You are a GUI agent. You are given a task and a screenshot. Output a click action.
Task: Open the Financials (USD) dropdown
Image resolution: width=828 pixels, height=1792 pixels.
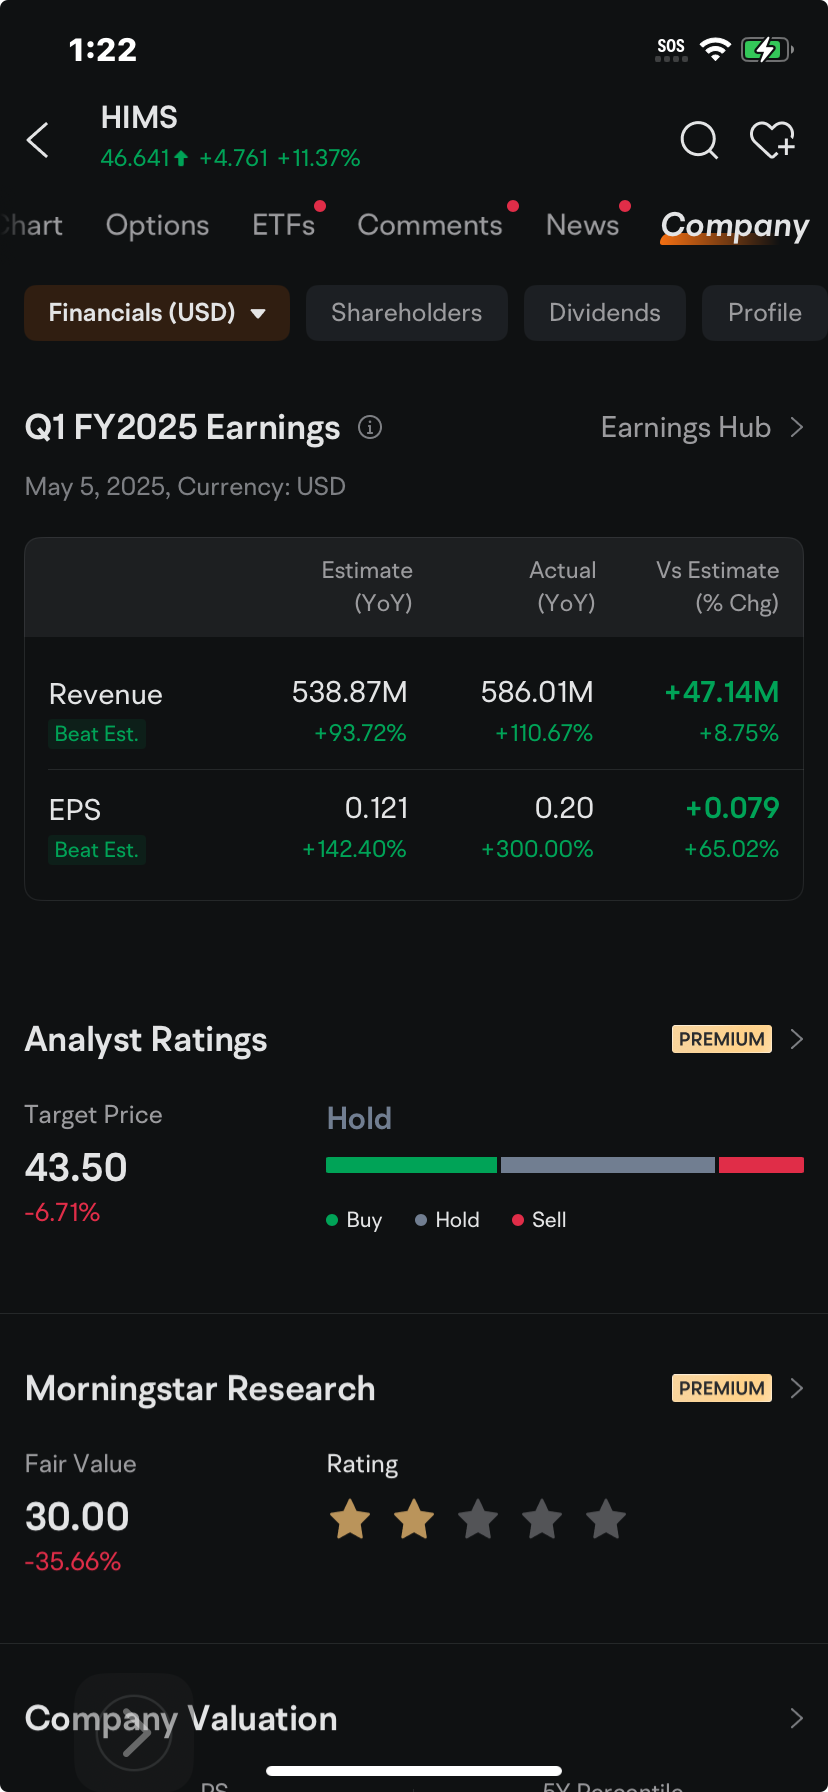tap(157, 313)
